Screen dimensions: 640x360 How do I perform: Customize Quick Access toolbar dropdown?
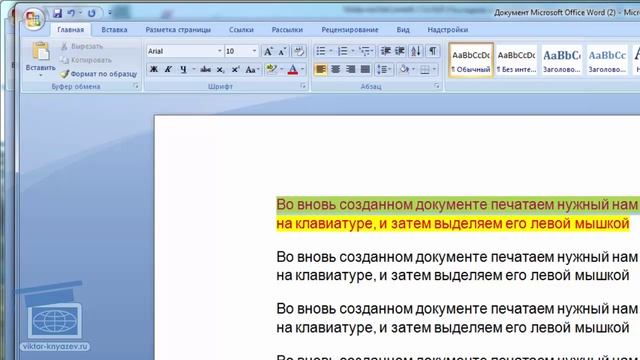(109, 13)
